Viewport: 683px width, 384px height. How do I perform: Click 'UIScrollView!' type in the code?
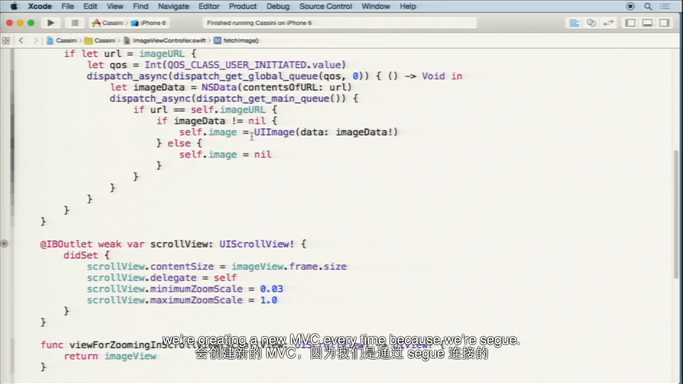click(257, 244)
